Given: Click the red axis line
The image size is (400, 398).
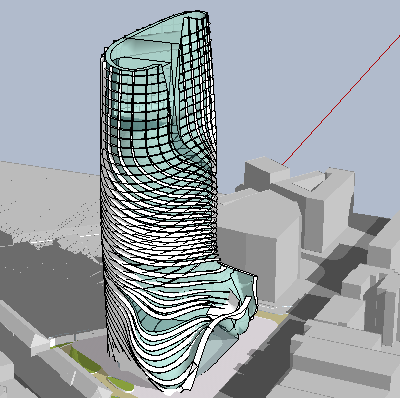Looking at the screenshot, I should pos(341,100).
